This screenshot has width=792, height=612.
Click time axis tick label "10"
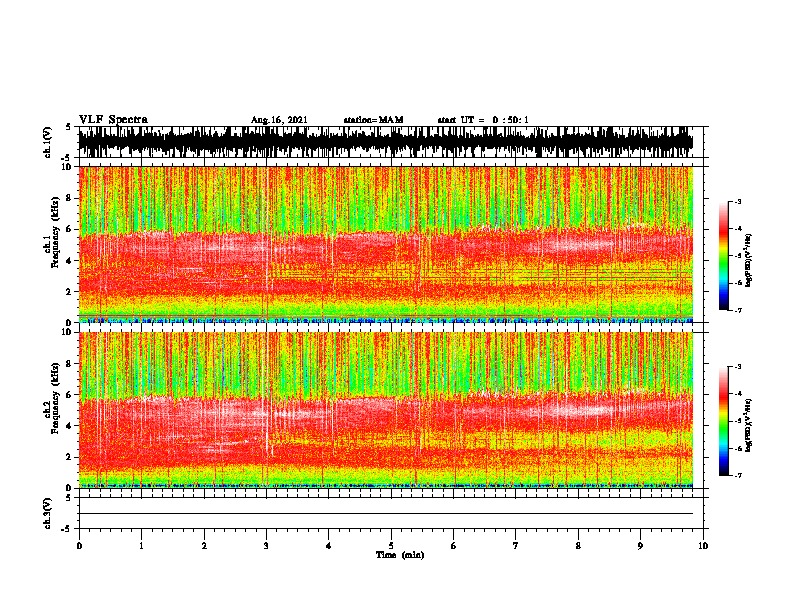(x=703, y=546)
